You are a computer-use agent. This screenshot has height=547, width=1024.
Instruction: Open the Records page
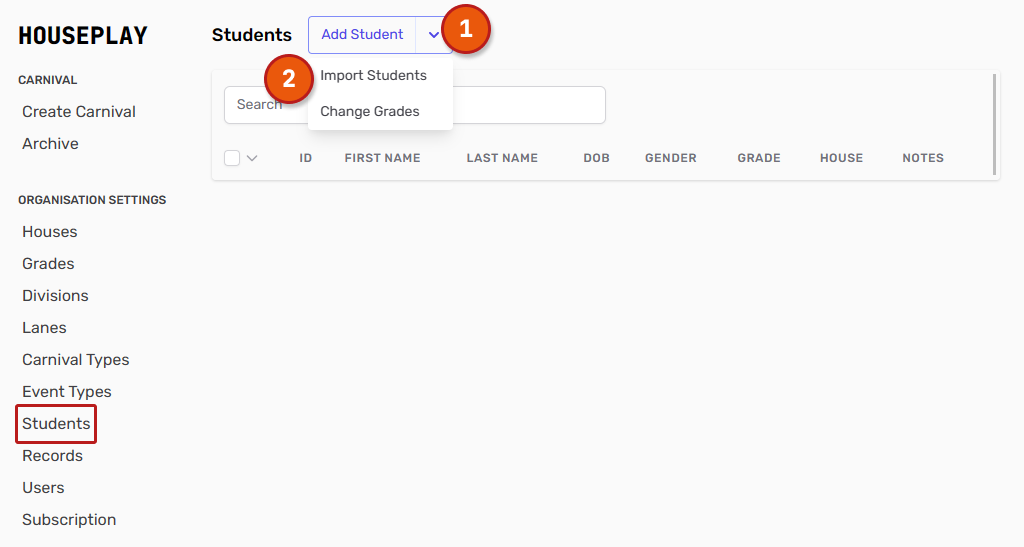52,456
